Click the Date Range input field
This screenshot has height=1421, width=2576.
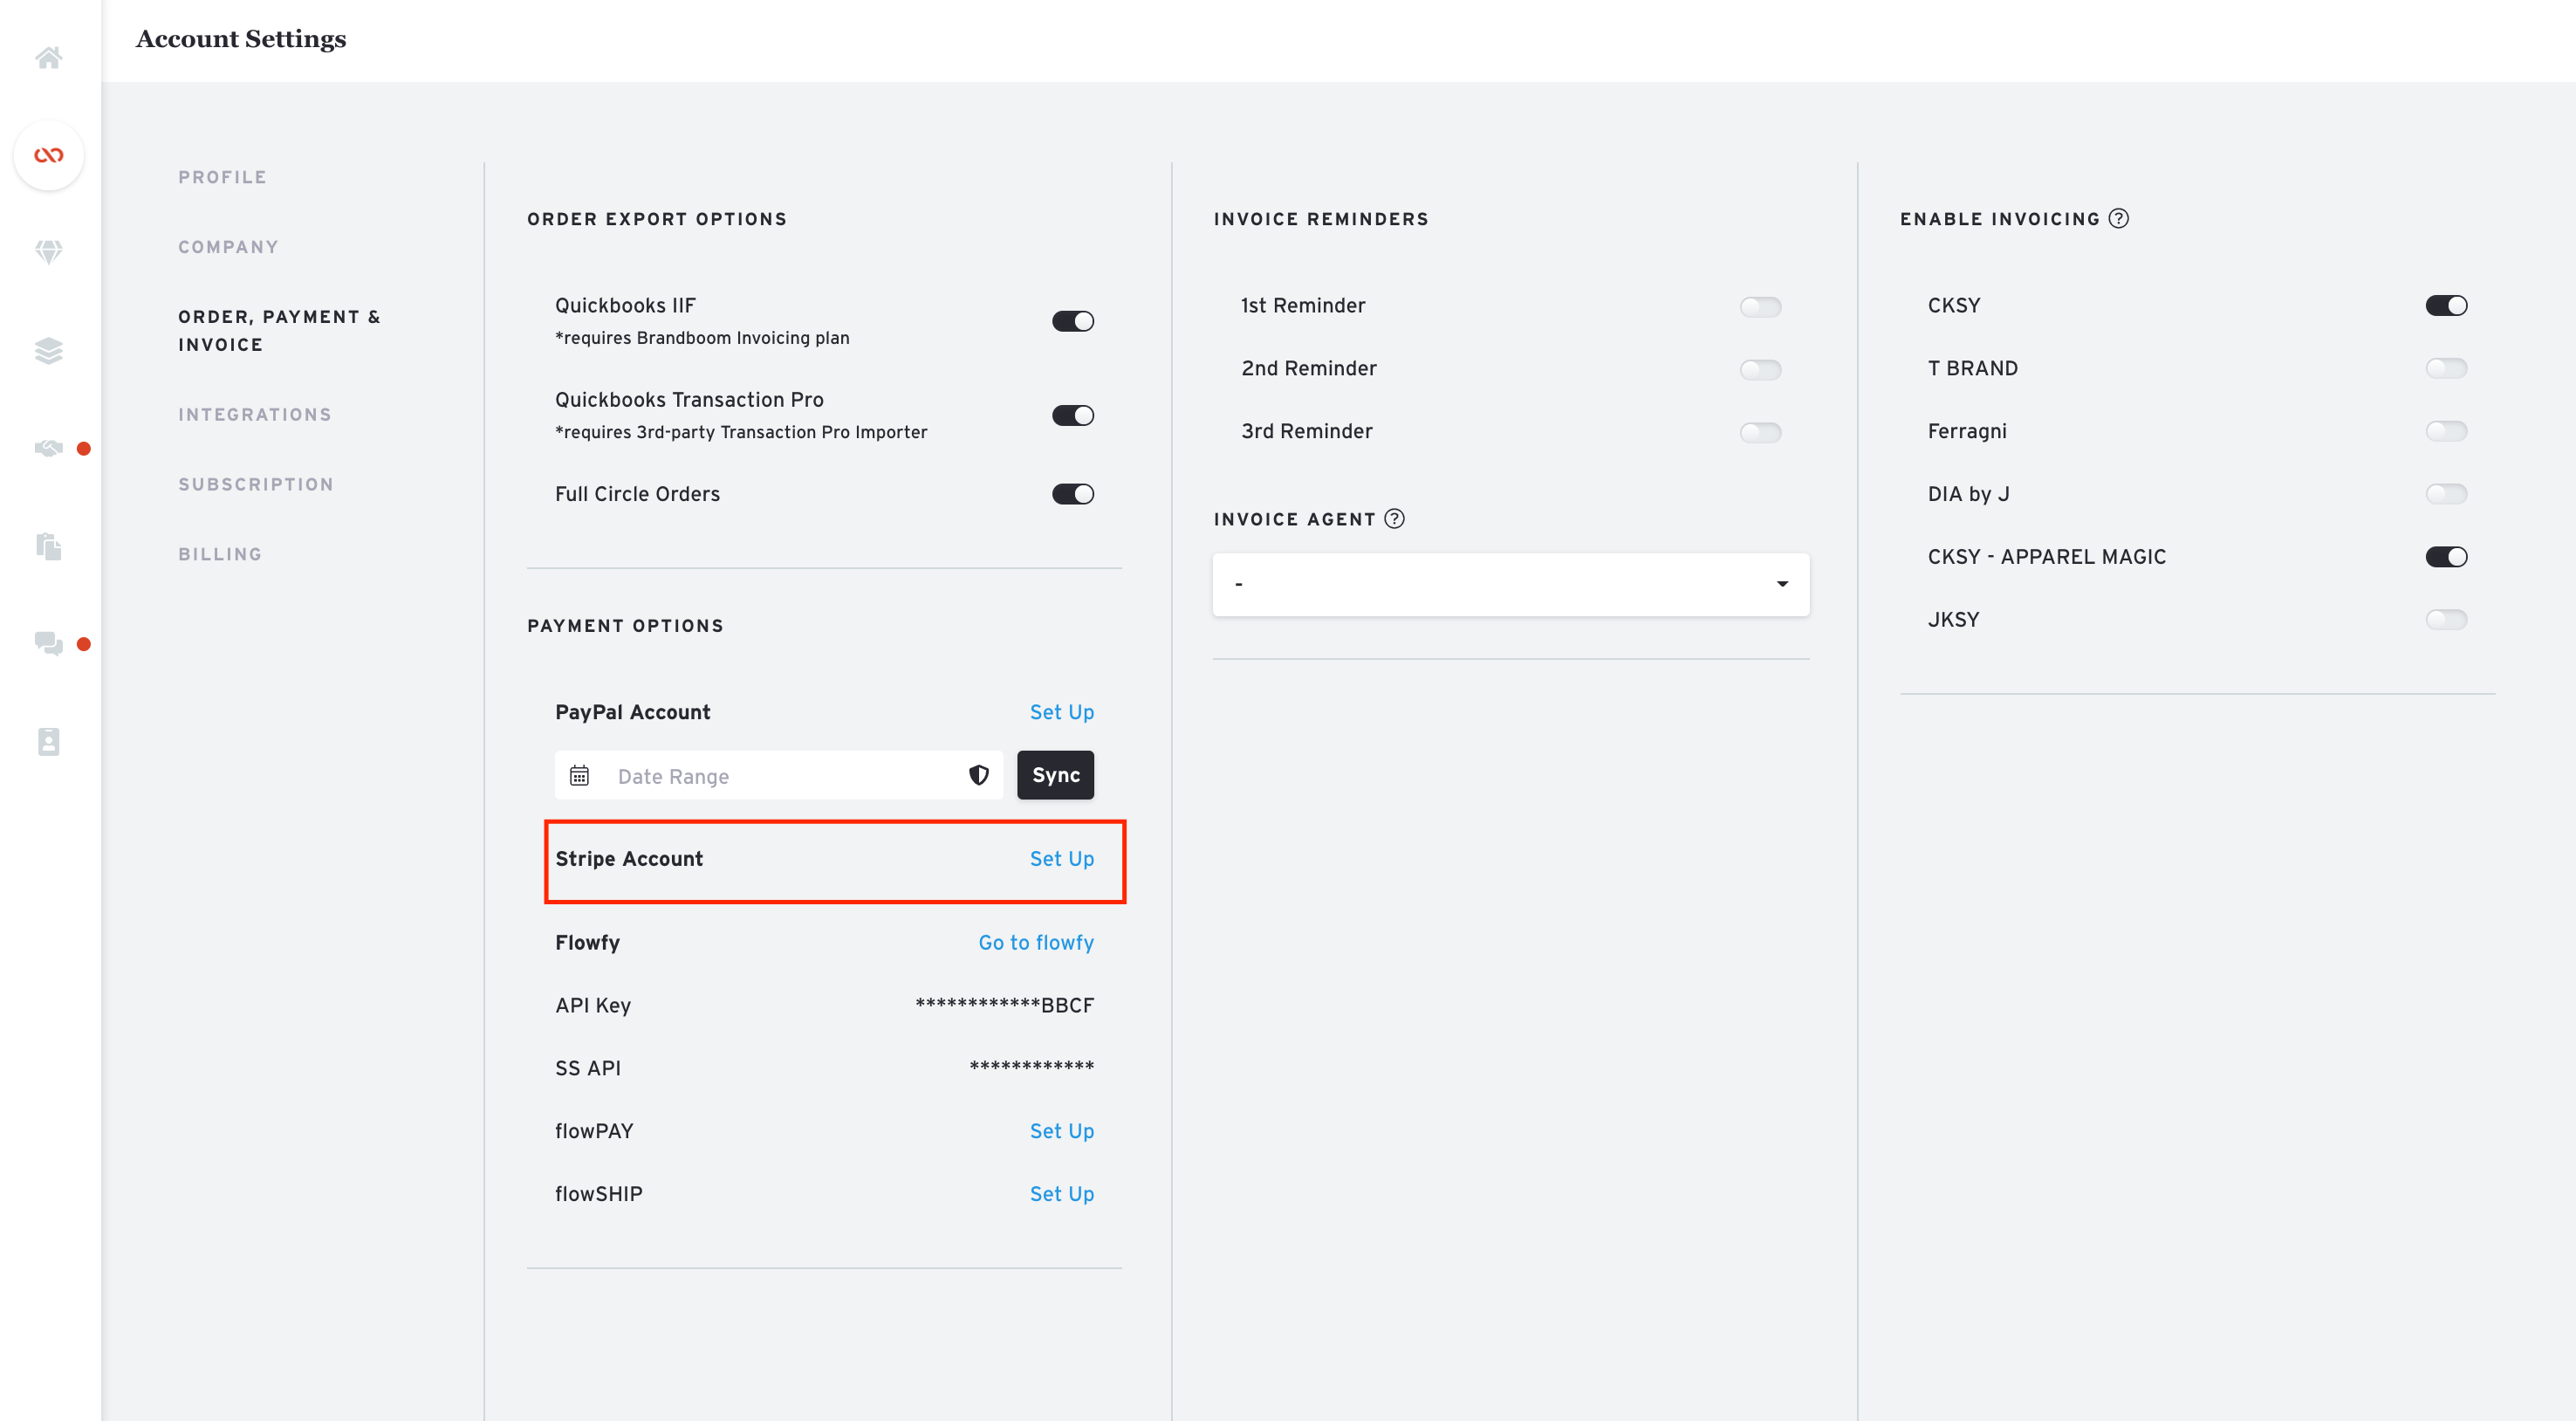coord(779,775)
